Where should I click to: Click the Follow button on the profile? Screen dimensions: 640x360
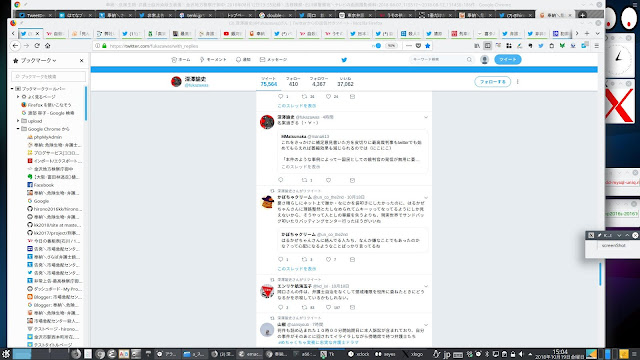[493, 82]
